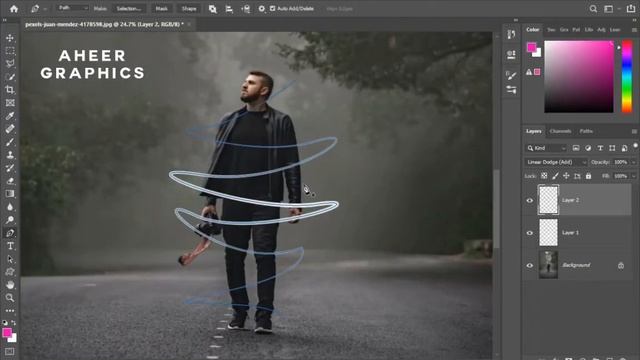Switch to the Gradients tab

pos(564,30)
